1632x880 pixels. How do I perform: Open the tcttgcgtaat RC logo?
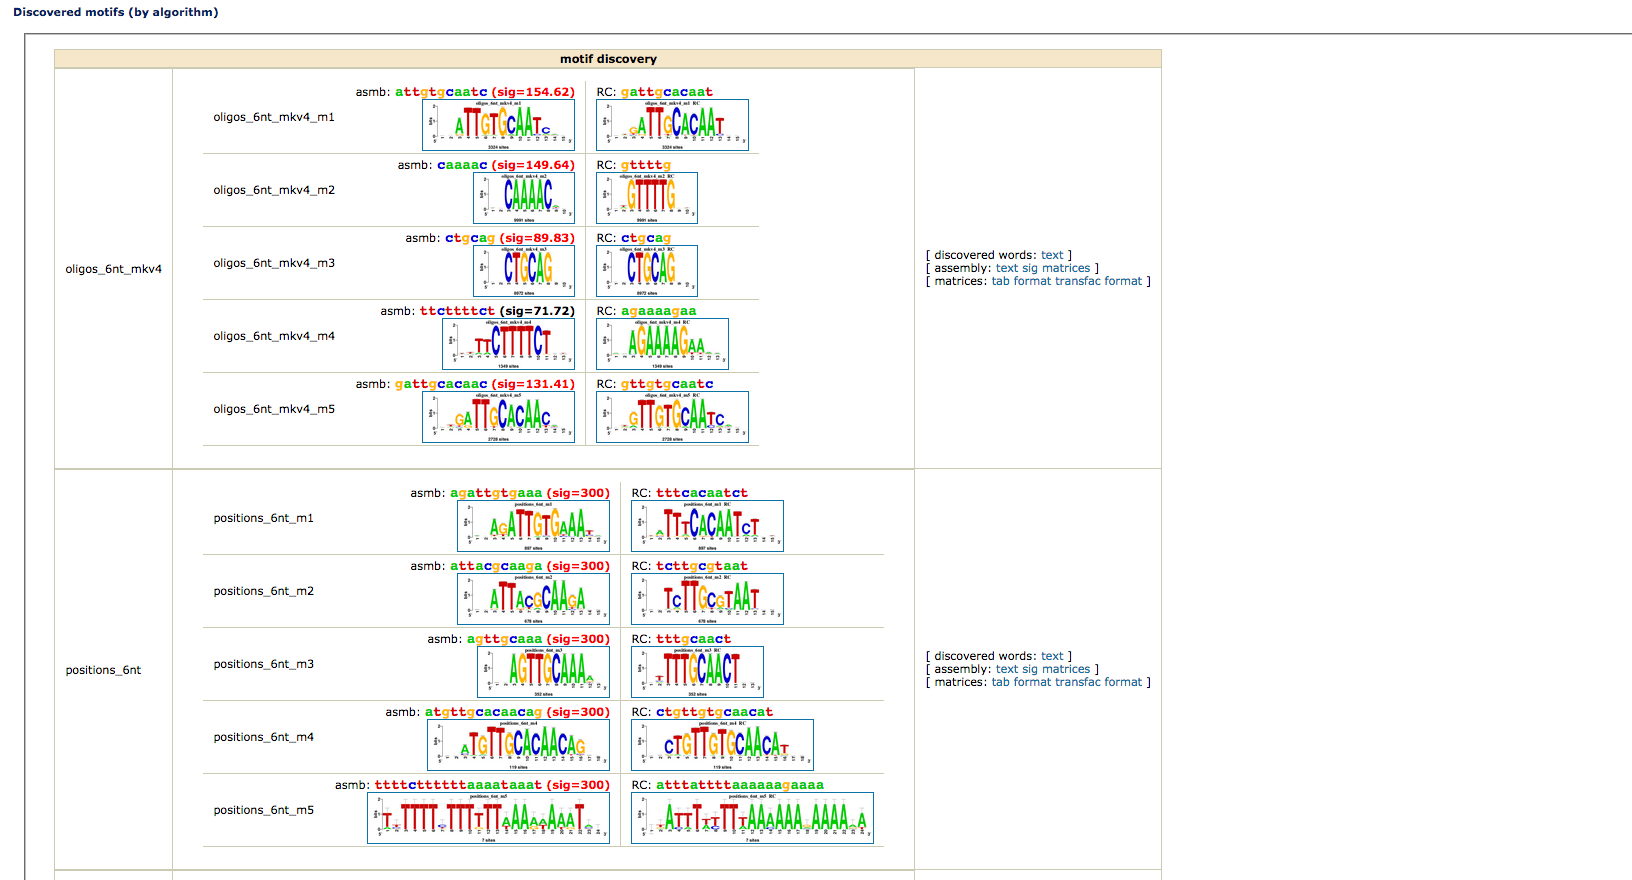[707, 599]
